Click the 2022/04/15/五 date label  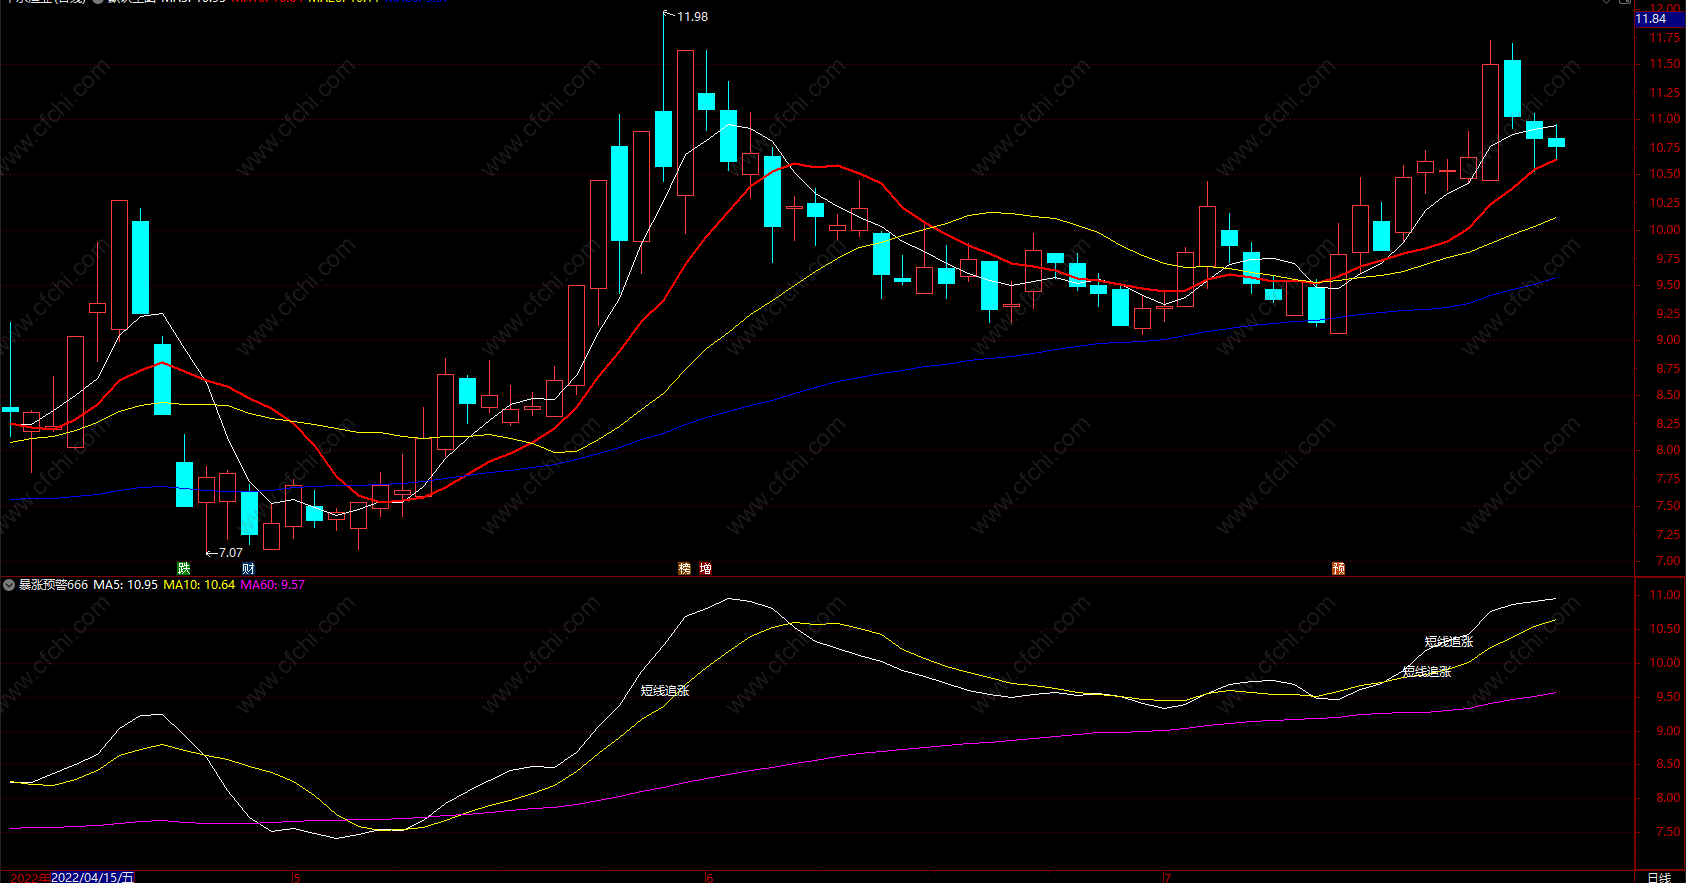(x=92, y=877)
